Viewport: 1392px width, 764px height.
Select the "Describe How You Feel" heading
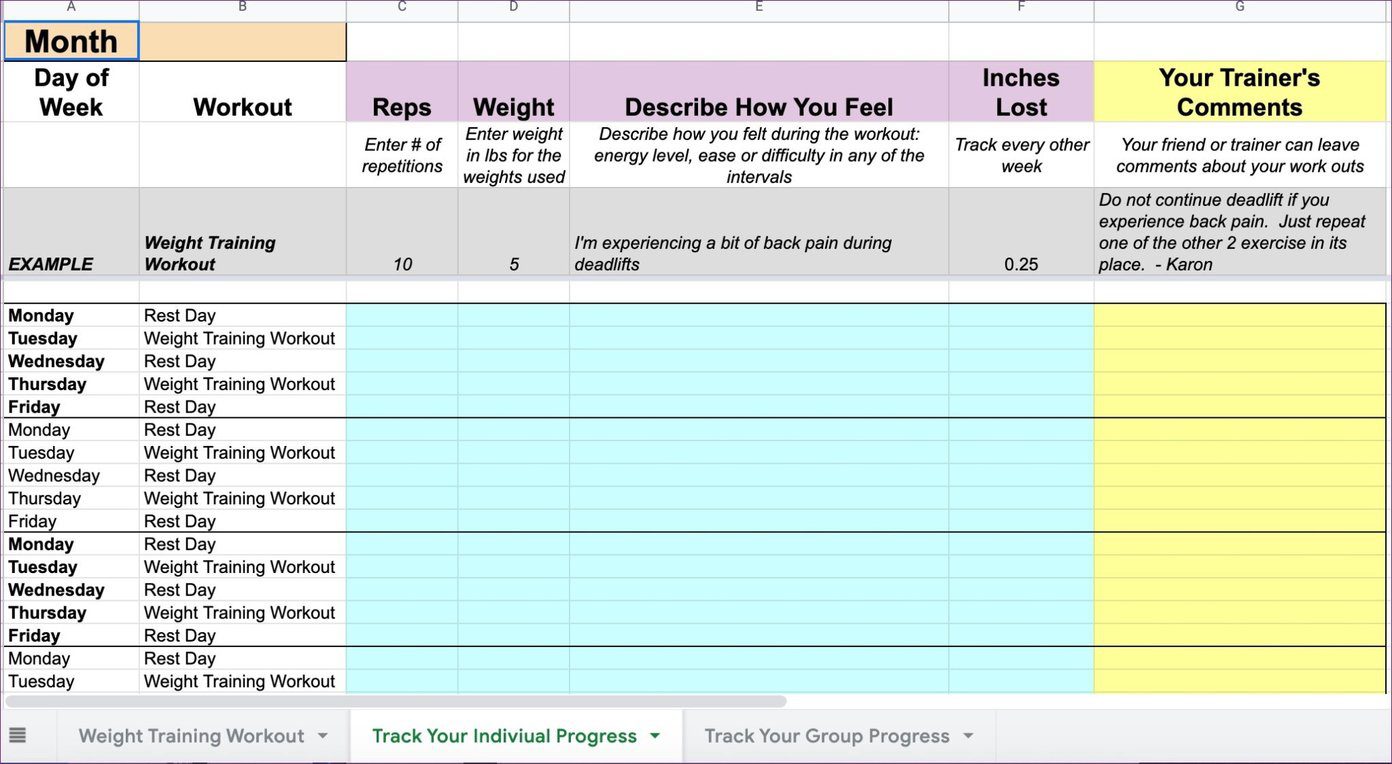coord(759,92)
